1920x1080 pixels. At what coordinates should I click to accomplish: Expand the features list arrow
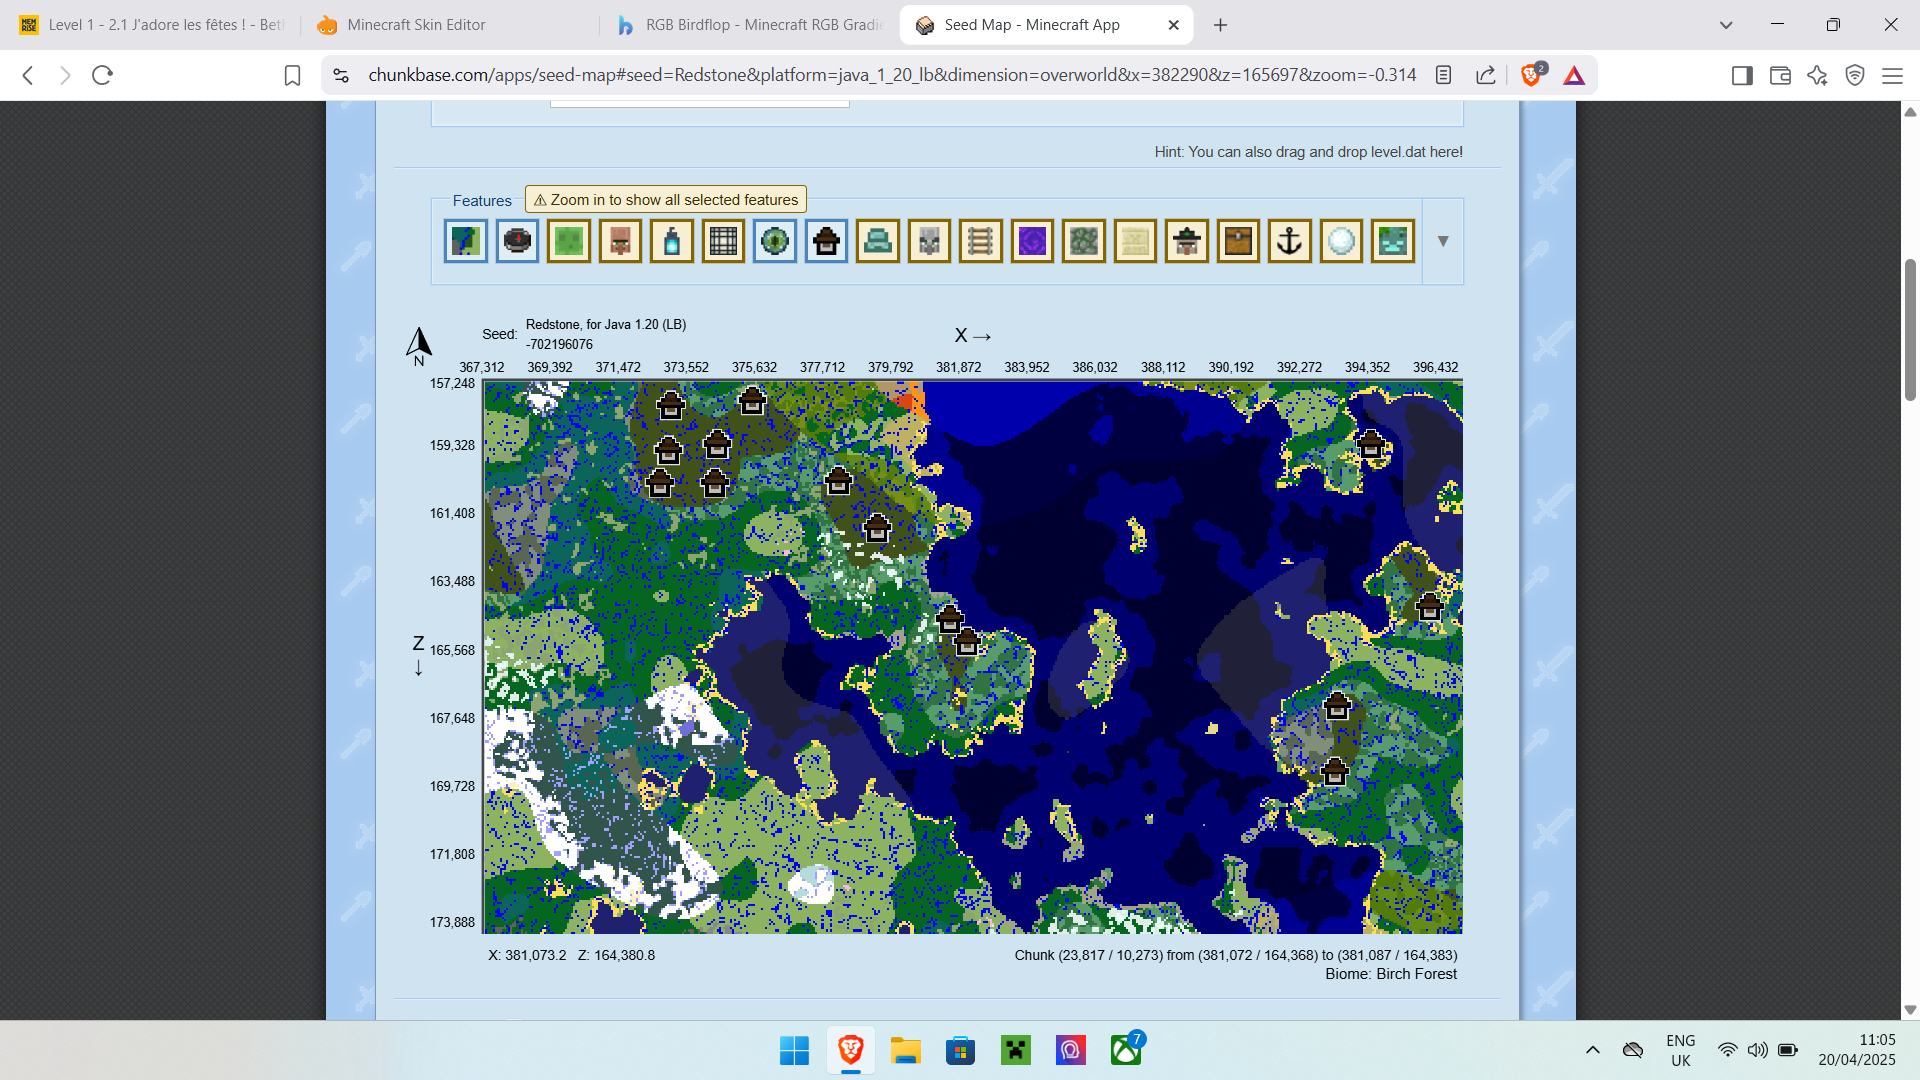point(1443,241)
